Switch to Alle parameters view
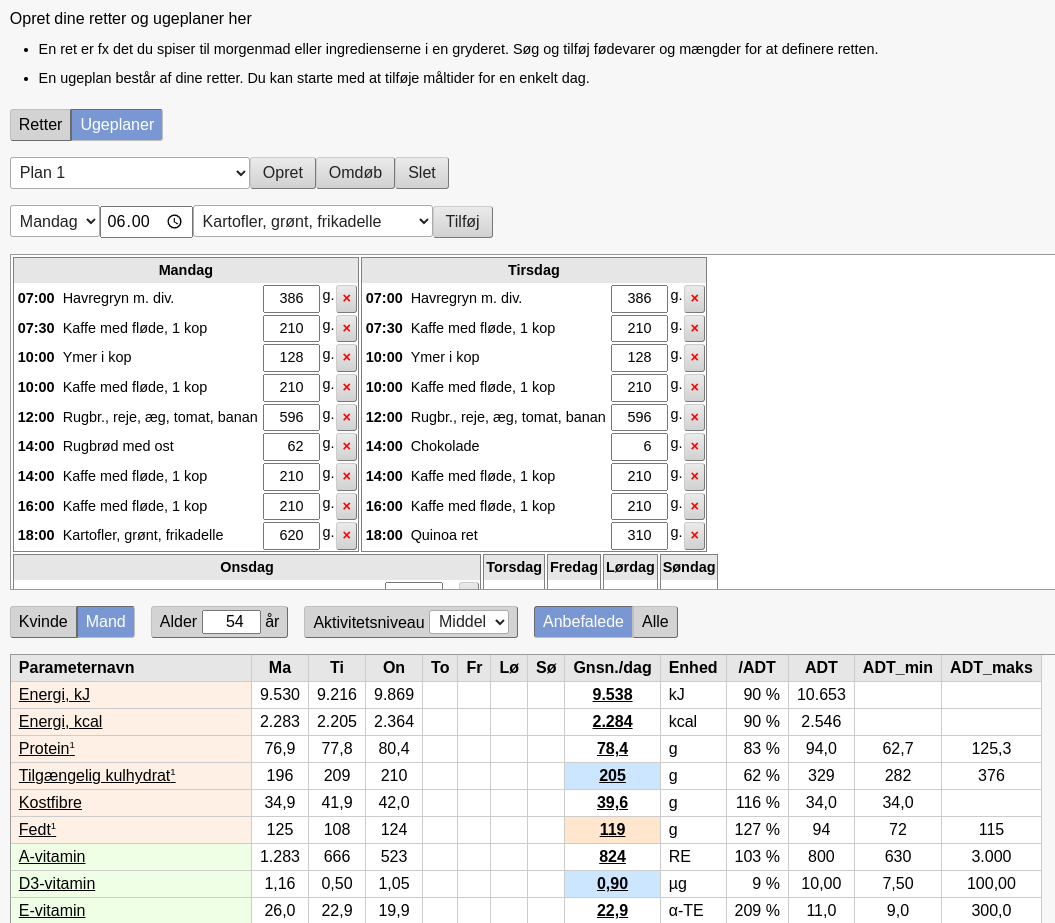The width and height of the screenshot is (1055, 923). (x=655, y=622)
